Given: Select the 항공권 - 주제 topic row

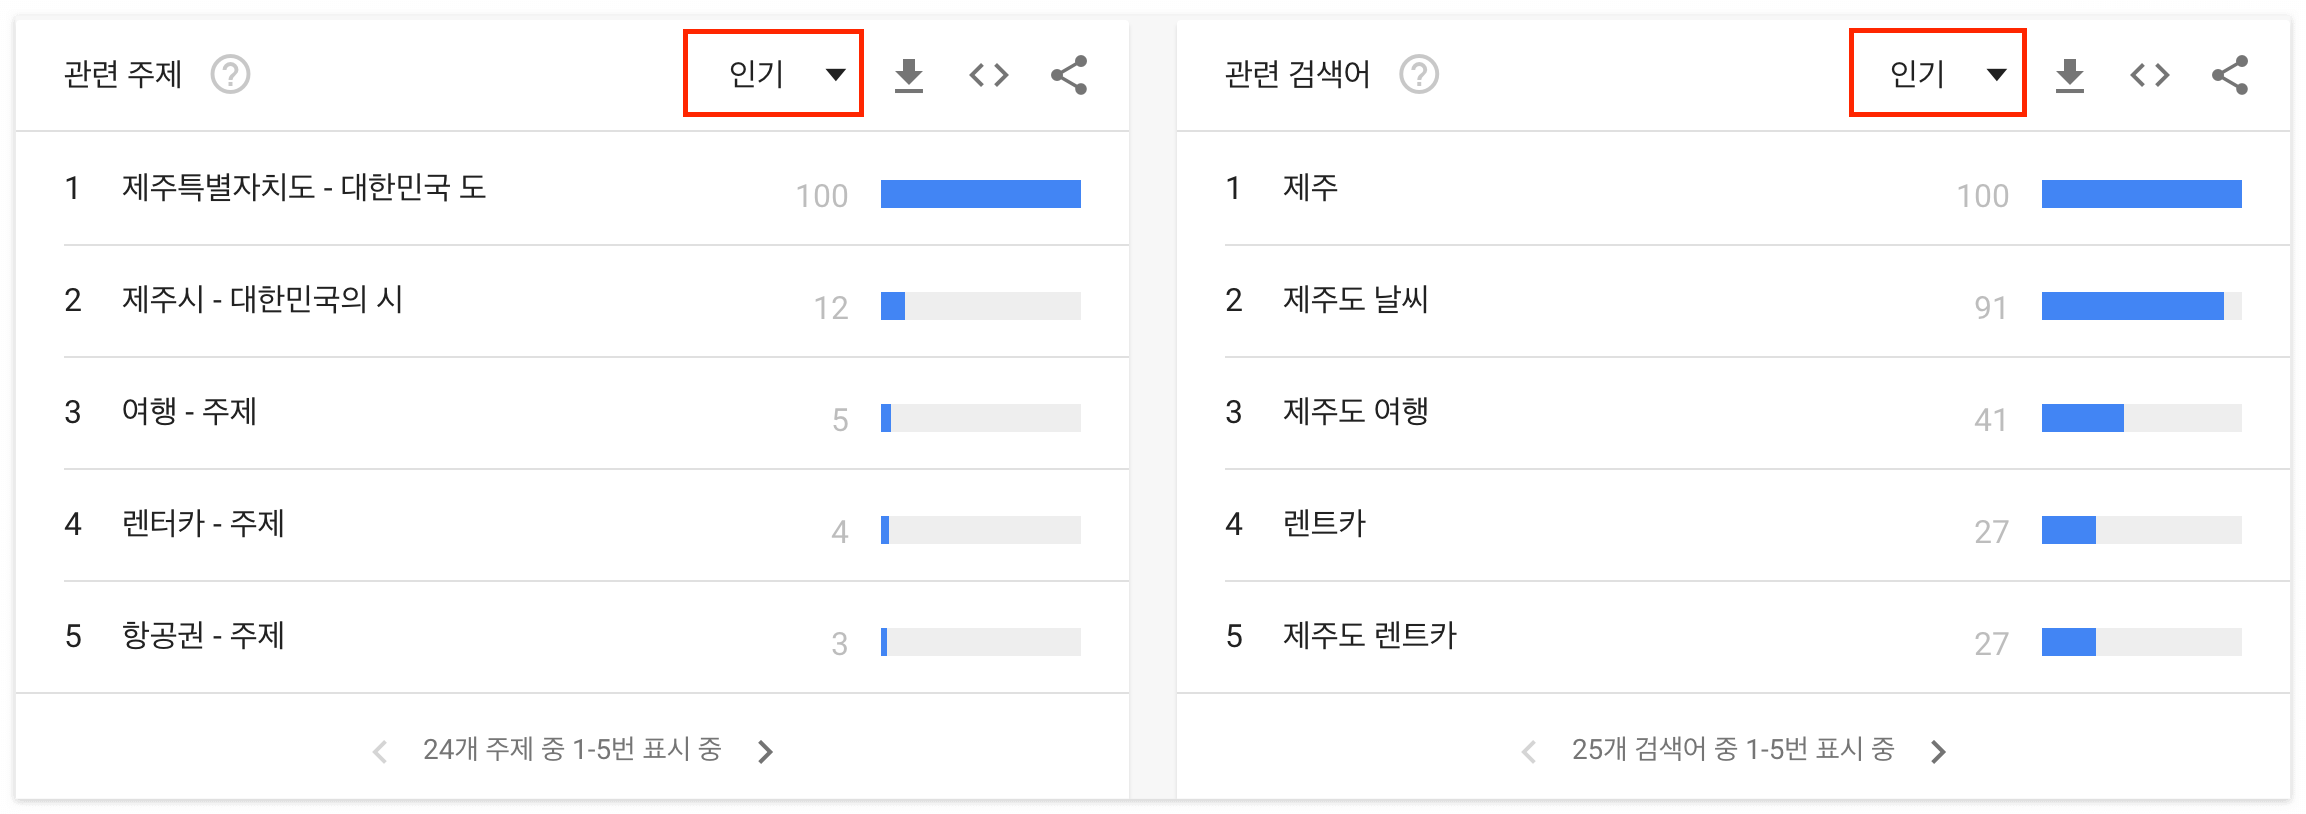Looking at the screenshot, I should [x=200, y=637].
